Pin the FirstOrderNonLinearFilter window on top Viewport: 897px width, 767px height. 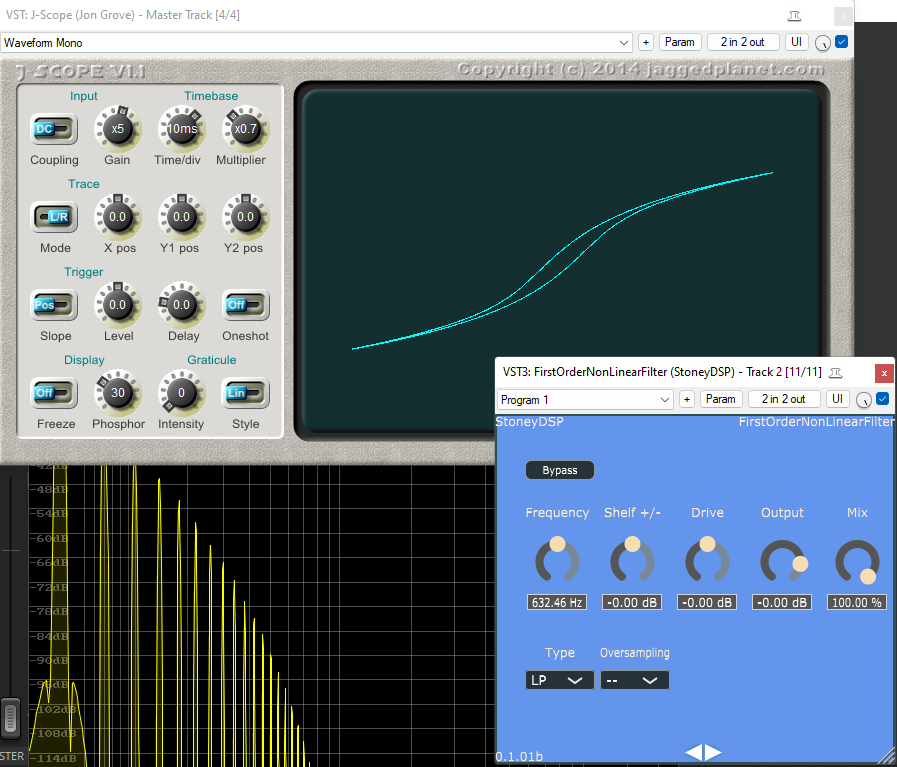pyautogui.click(x=836, y=373)
